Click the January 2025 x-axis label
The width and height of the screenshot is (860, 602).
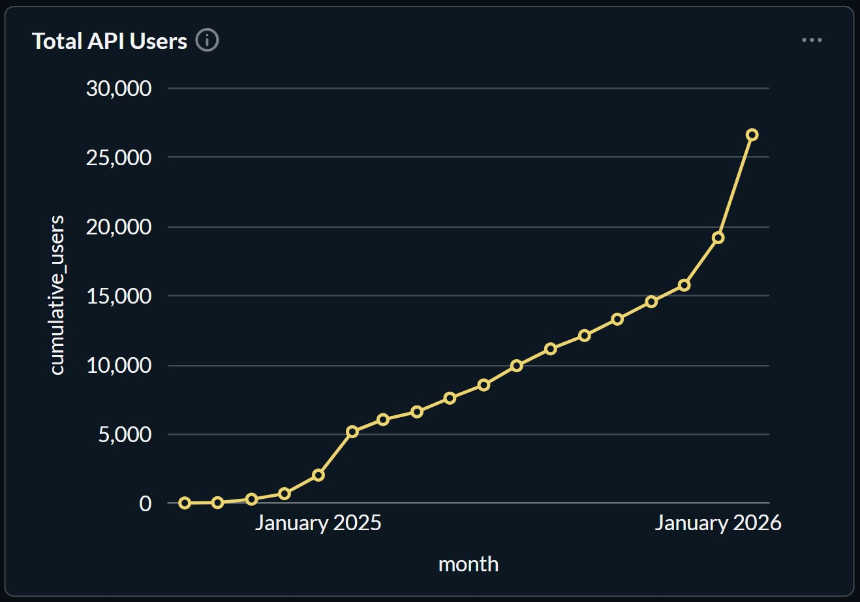pyautogui.click(x=318, y=523)
